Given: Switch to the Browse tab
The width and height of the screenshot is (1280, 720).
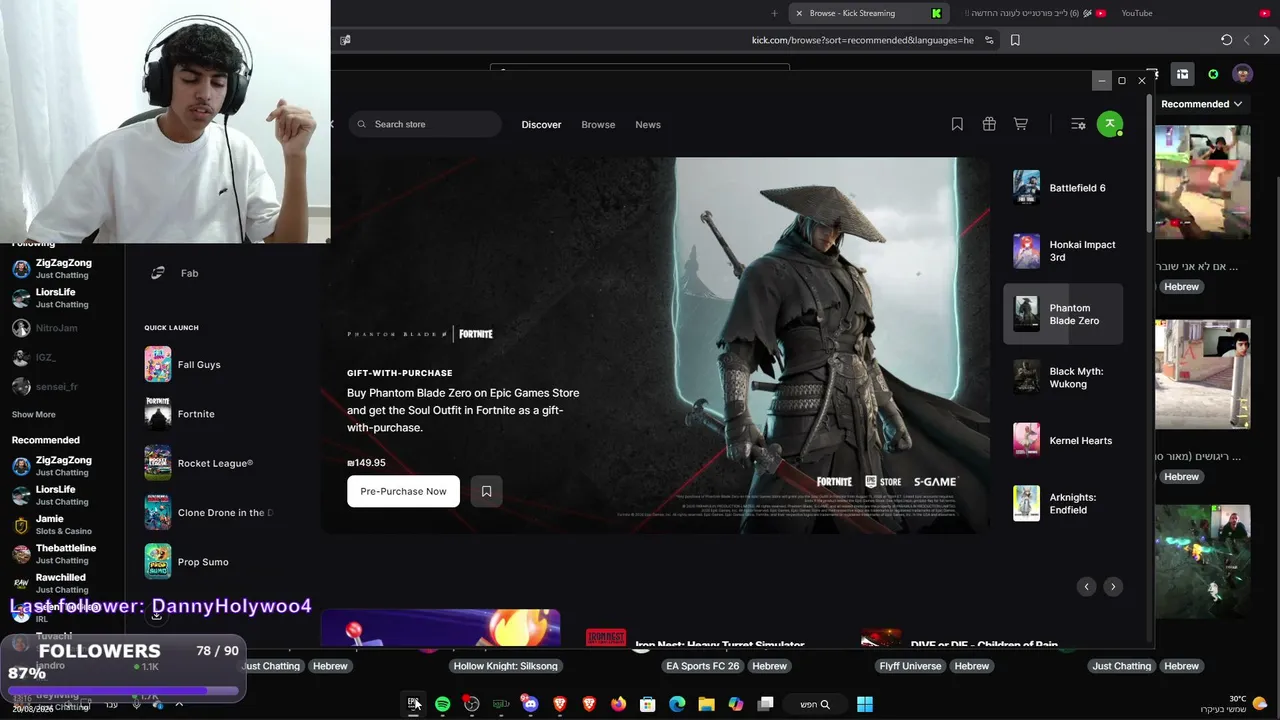Looking at the screenshot, I should point(598,125).
